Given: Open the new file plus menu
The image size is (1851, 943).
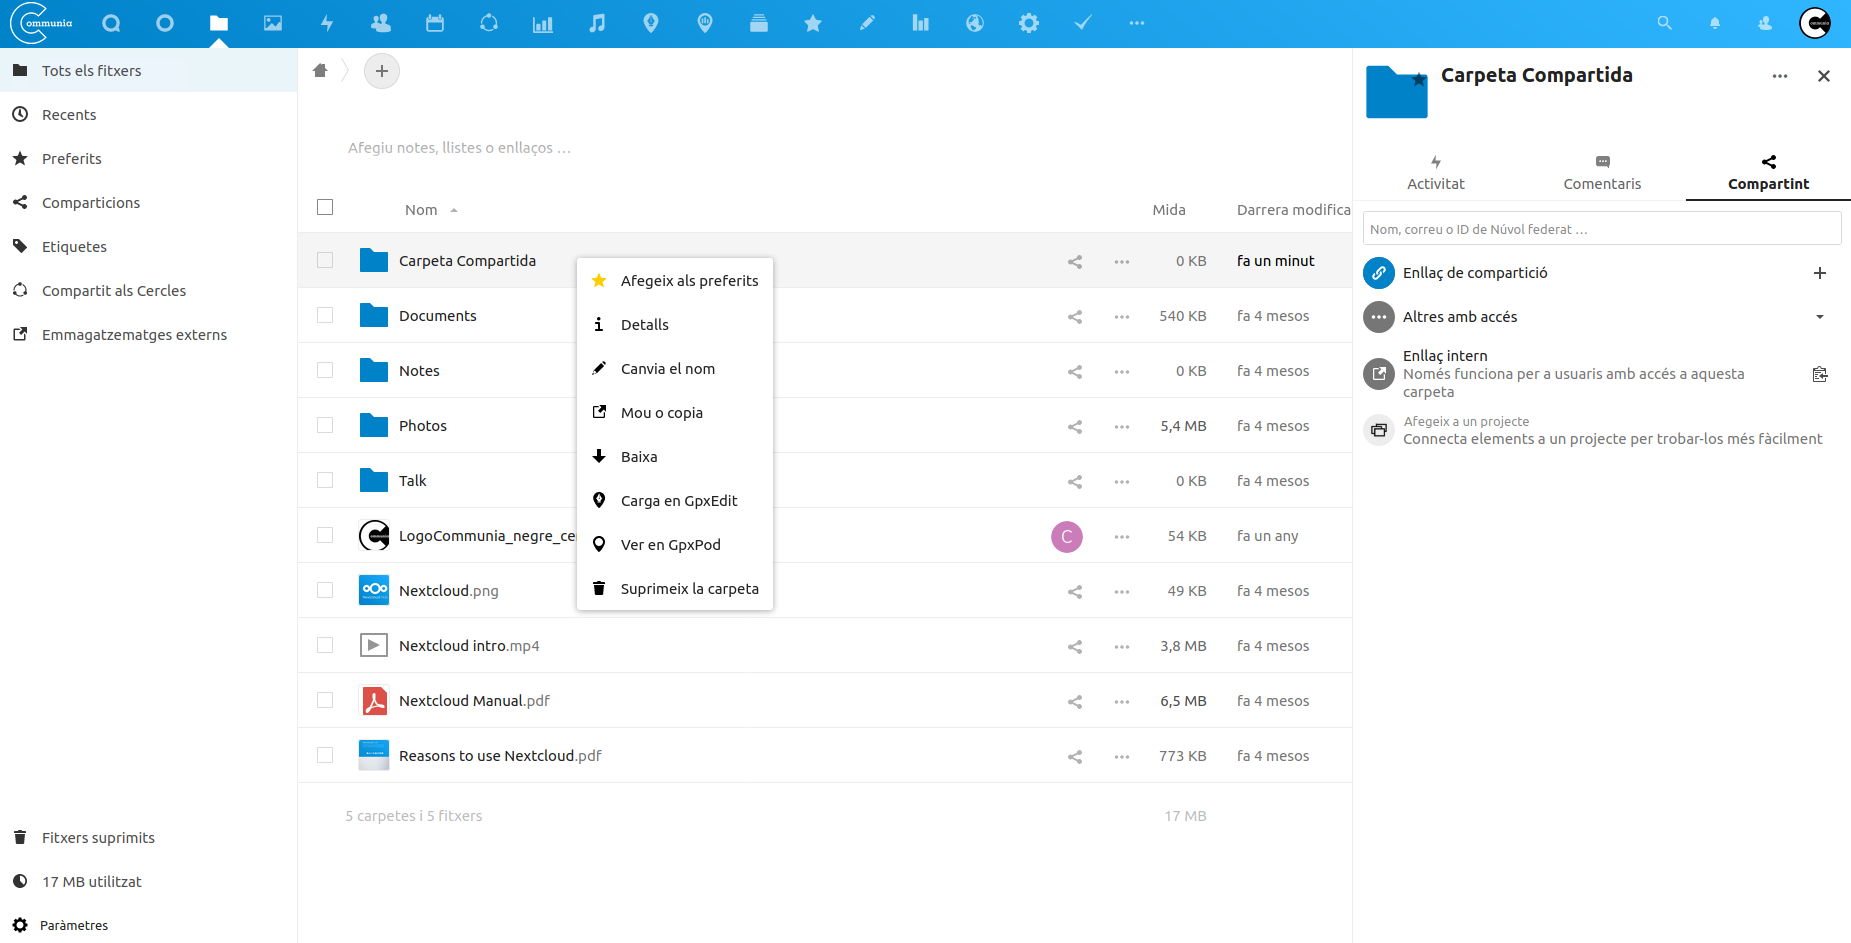Looking at the screenshot, I should coord(382,71).
